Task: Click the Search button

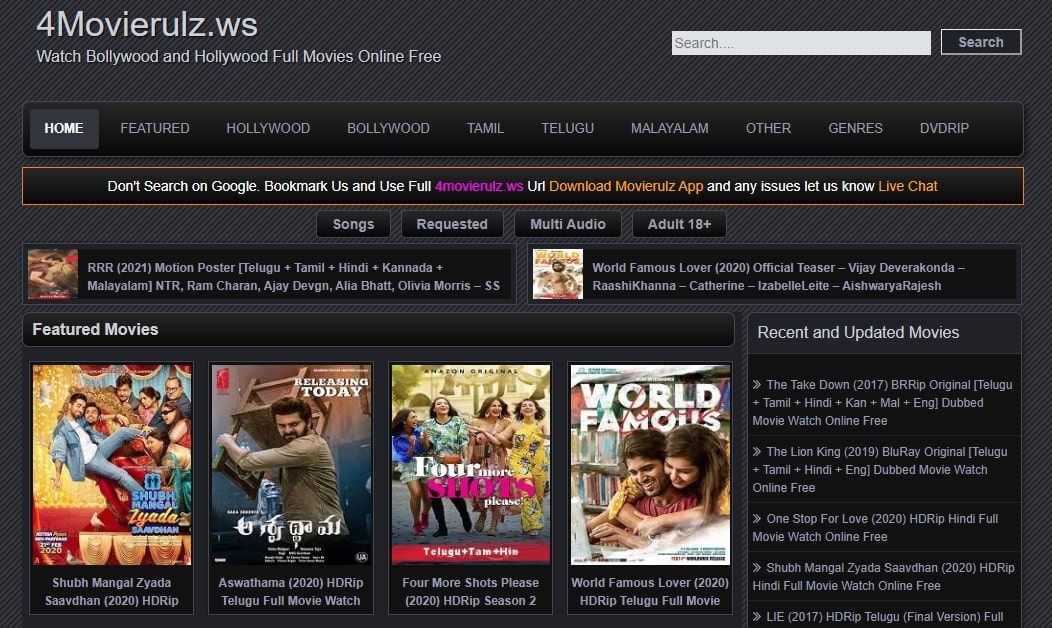Action: coord(981,42)
